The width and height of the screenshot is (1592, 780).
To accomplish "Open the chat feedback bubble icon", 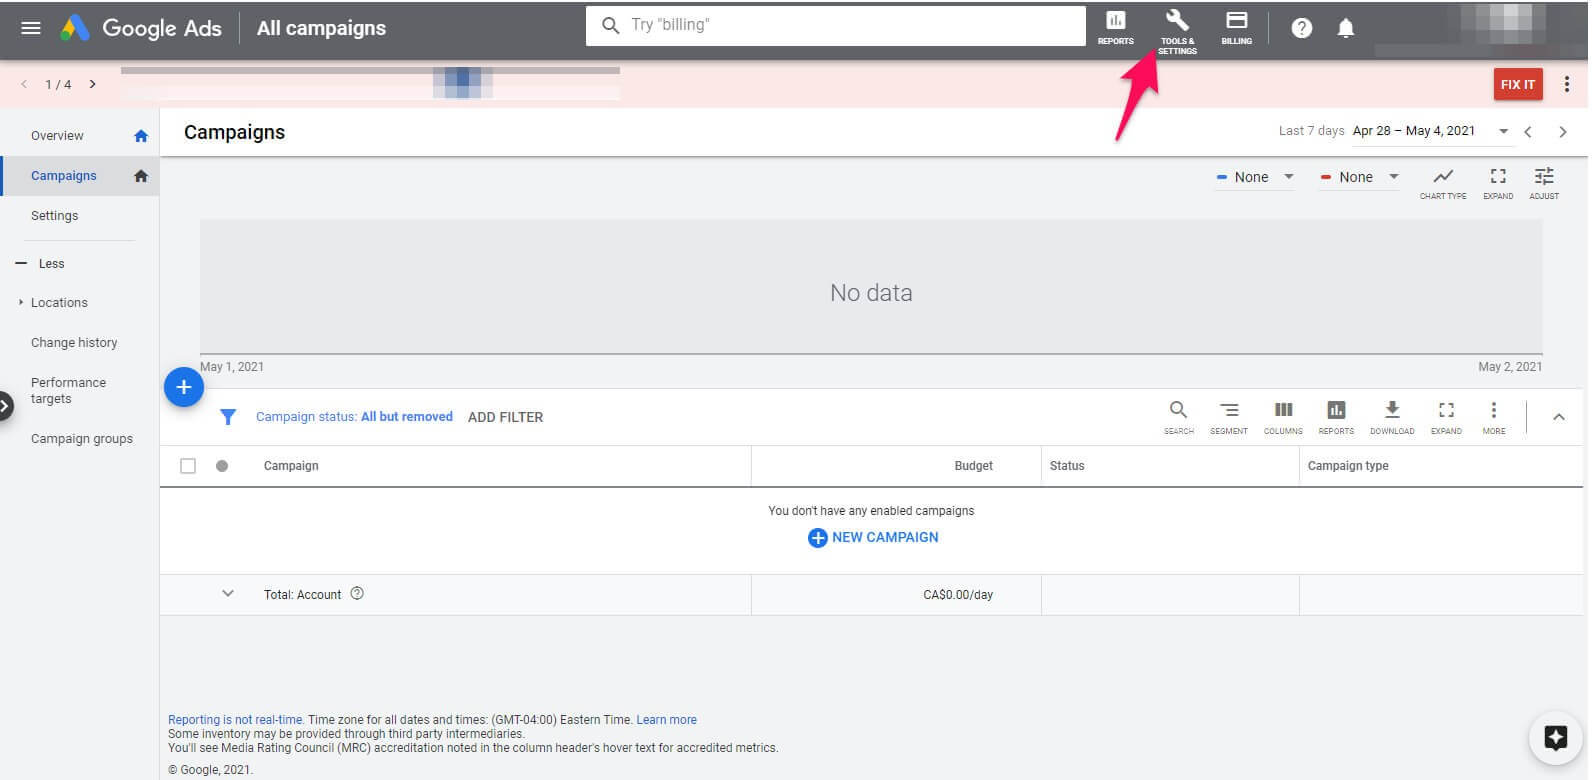I will click(x=1556, y=738).
